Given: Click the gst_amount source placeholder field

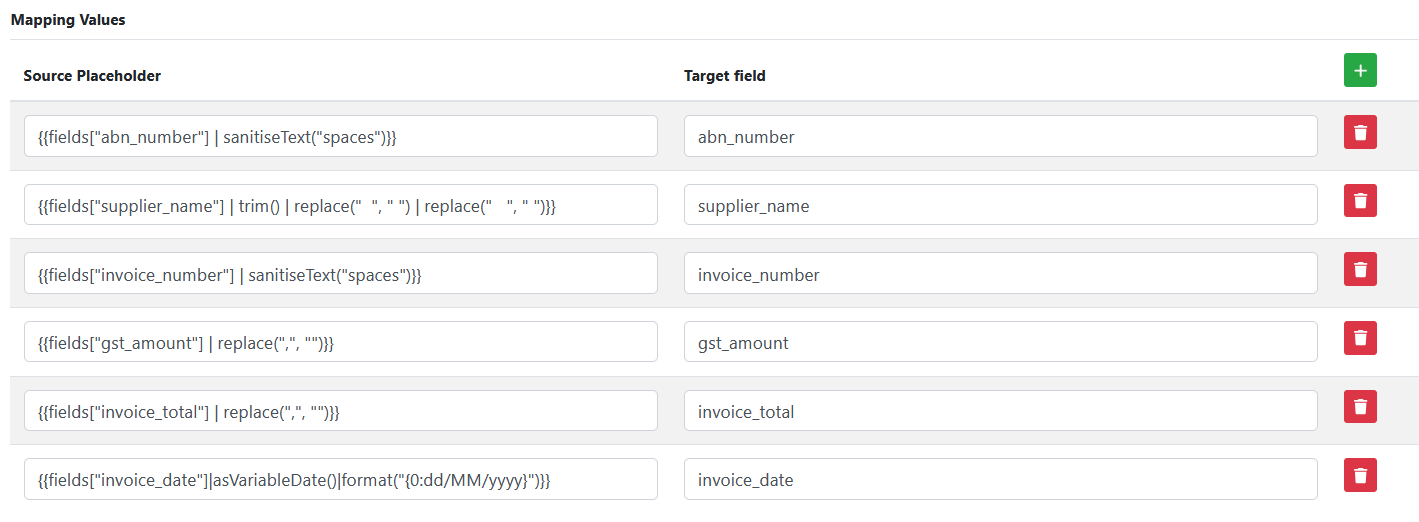Looking at the screenshot, I should (x=340, y=343).
